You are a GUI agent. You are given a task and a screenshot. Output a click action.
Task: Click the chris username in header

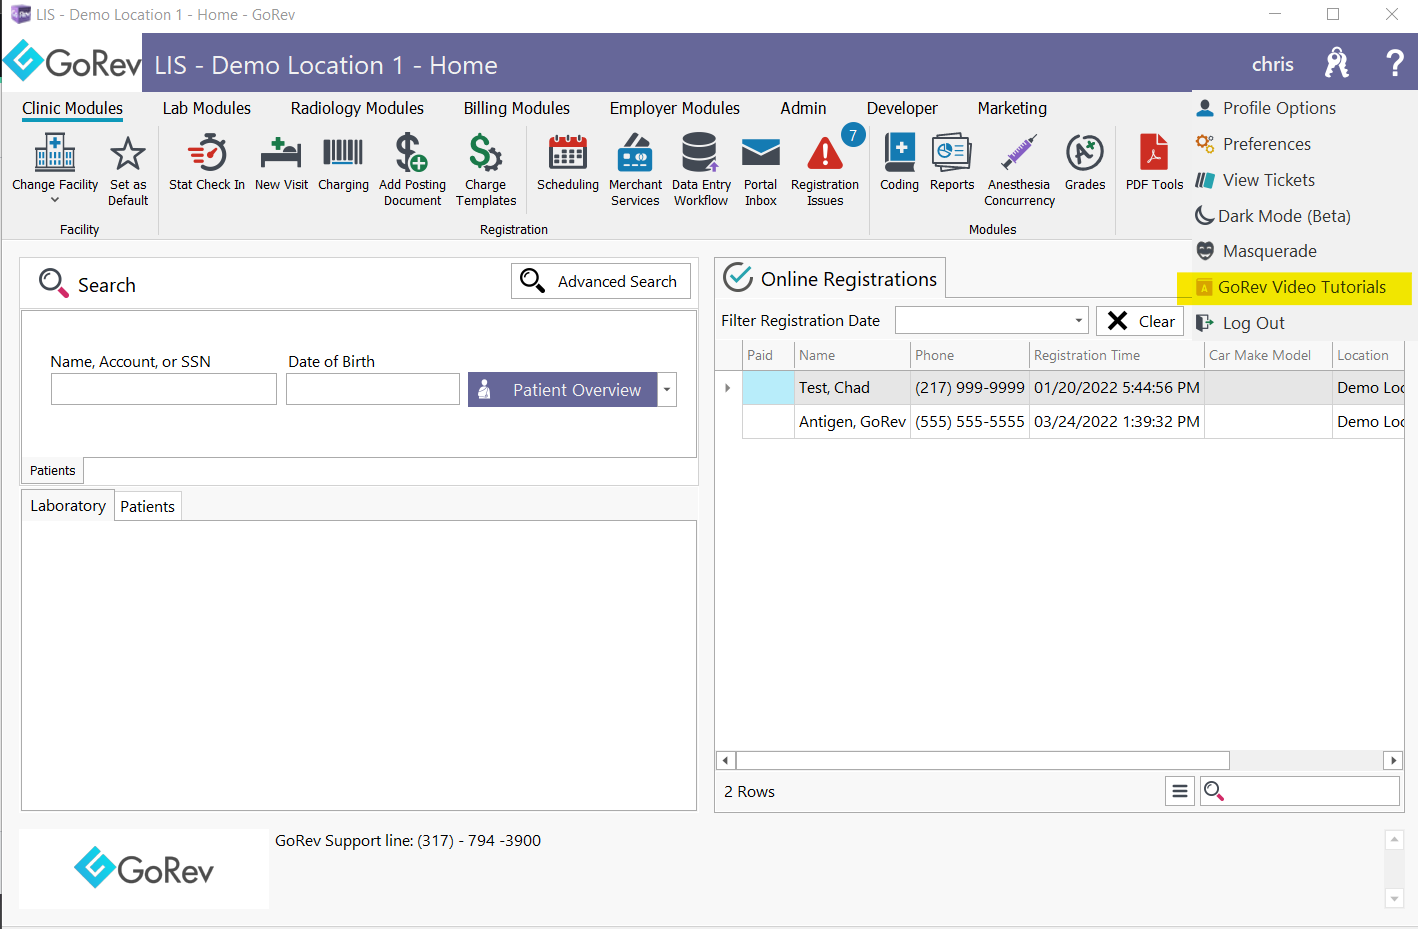(x=1272, y=65)
